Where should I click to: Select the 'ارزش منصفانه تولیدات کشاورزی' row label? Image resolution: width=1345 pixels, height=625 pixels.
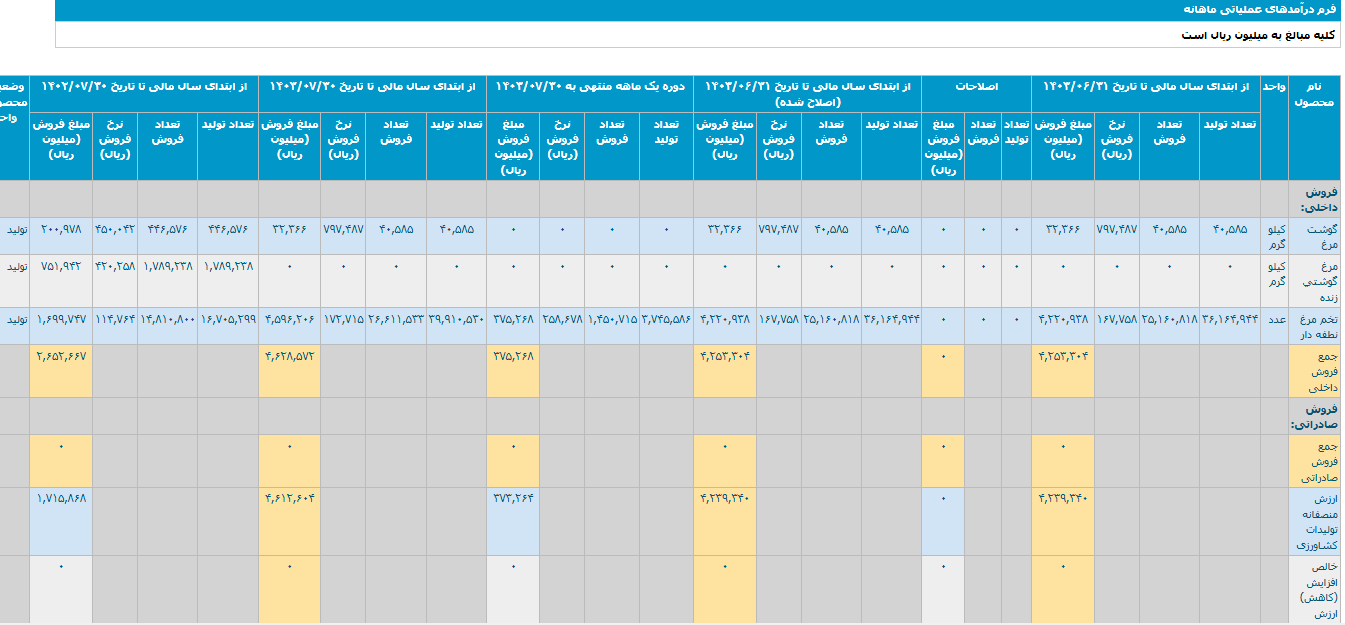coord(1313,521)
